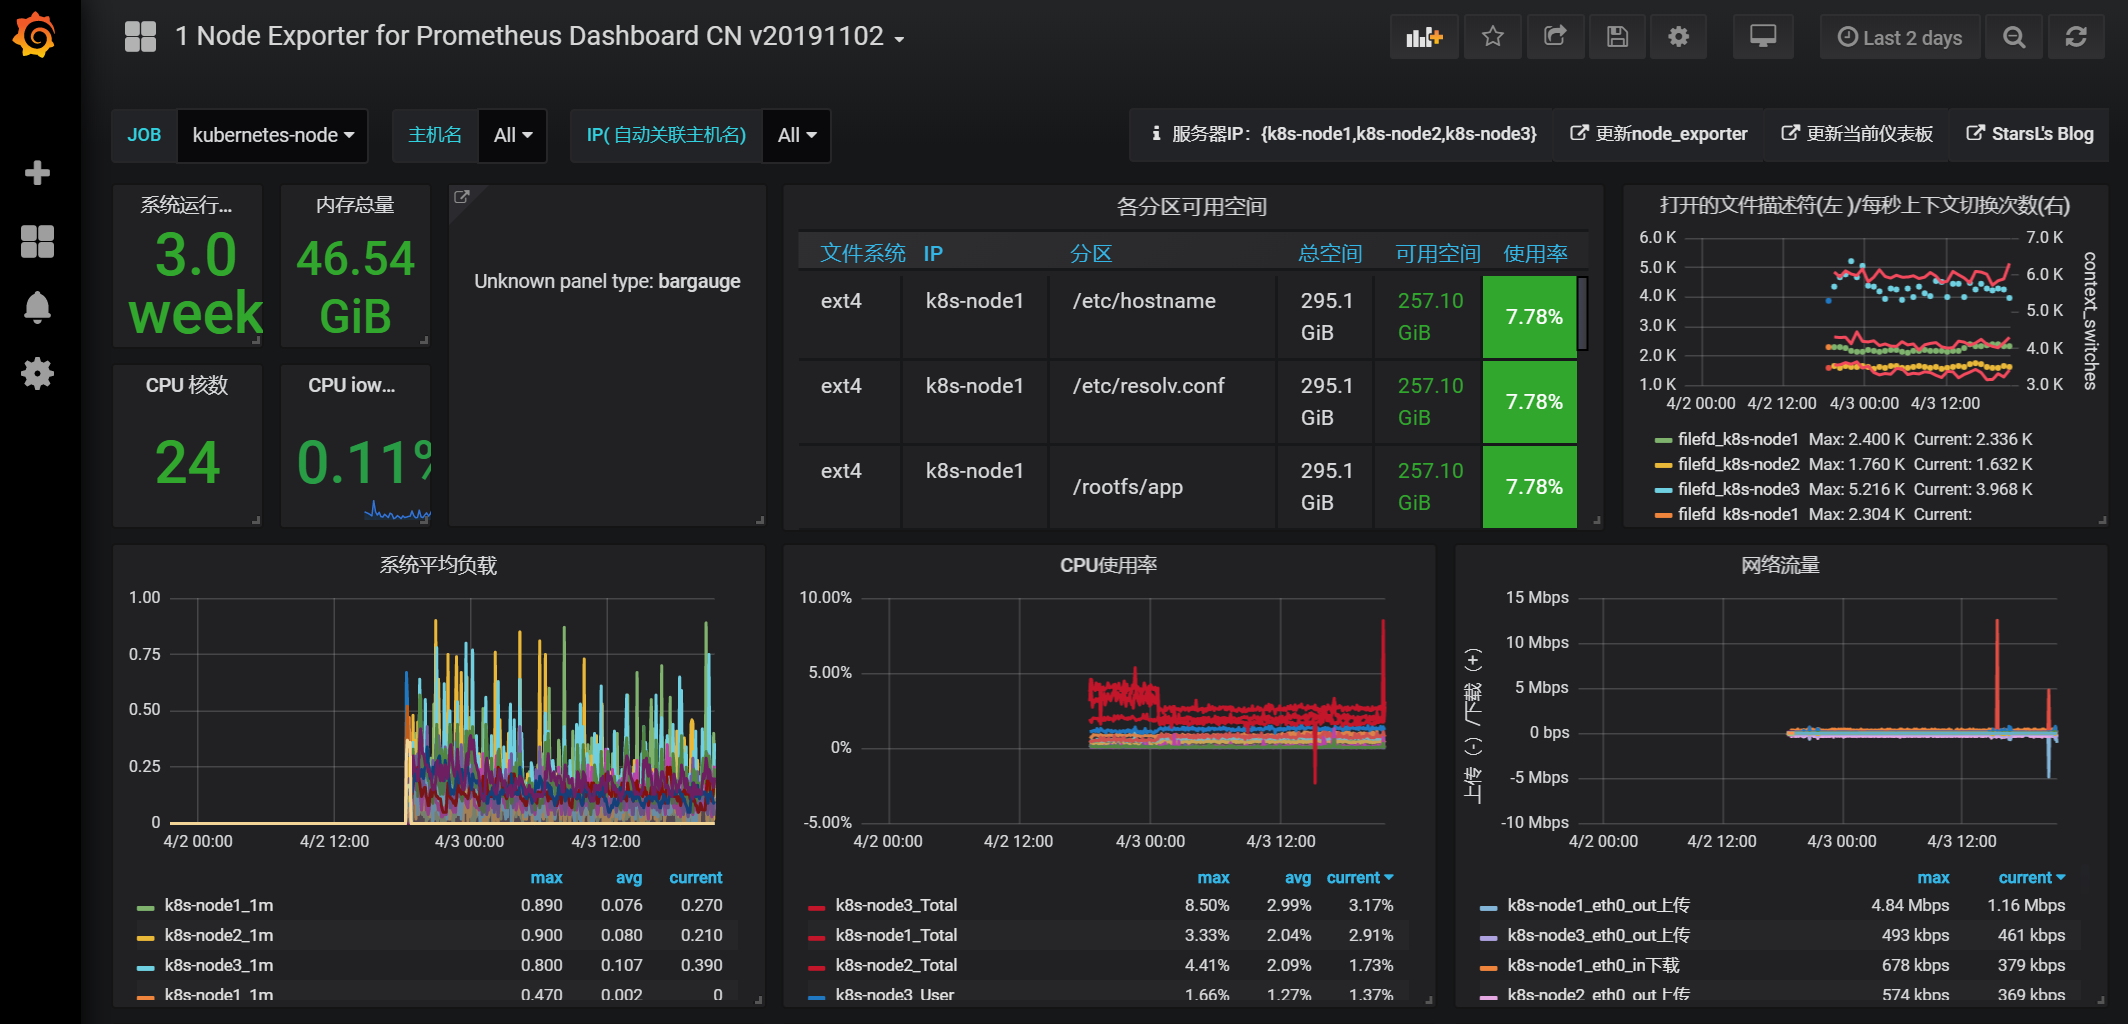This screenshot has height=1024, width=2128.
Task: Toggle k8s-node1_1m green series in legend
Action: coord(219,906)
